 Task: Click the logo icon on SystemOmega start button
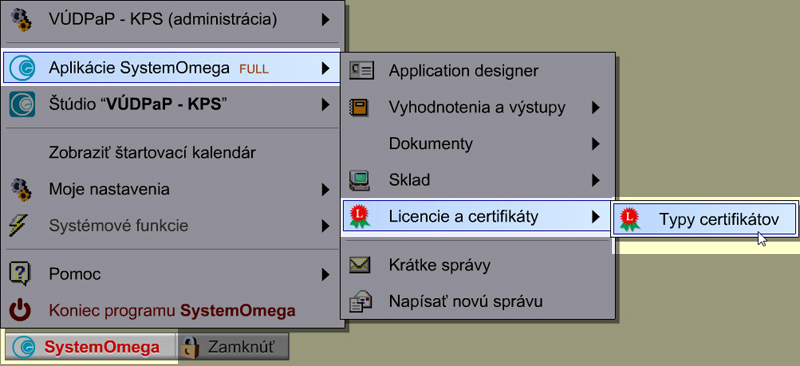[x=23, y=348]
